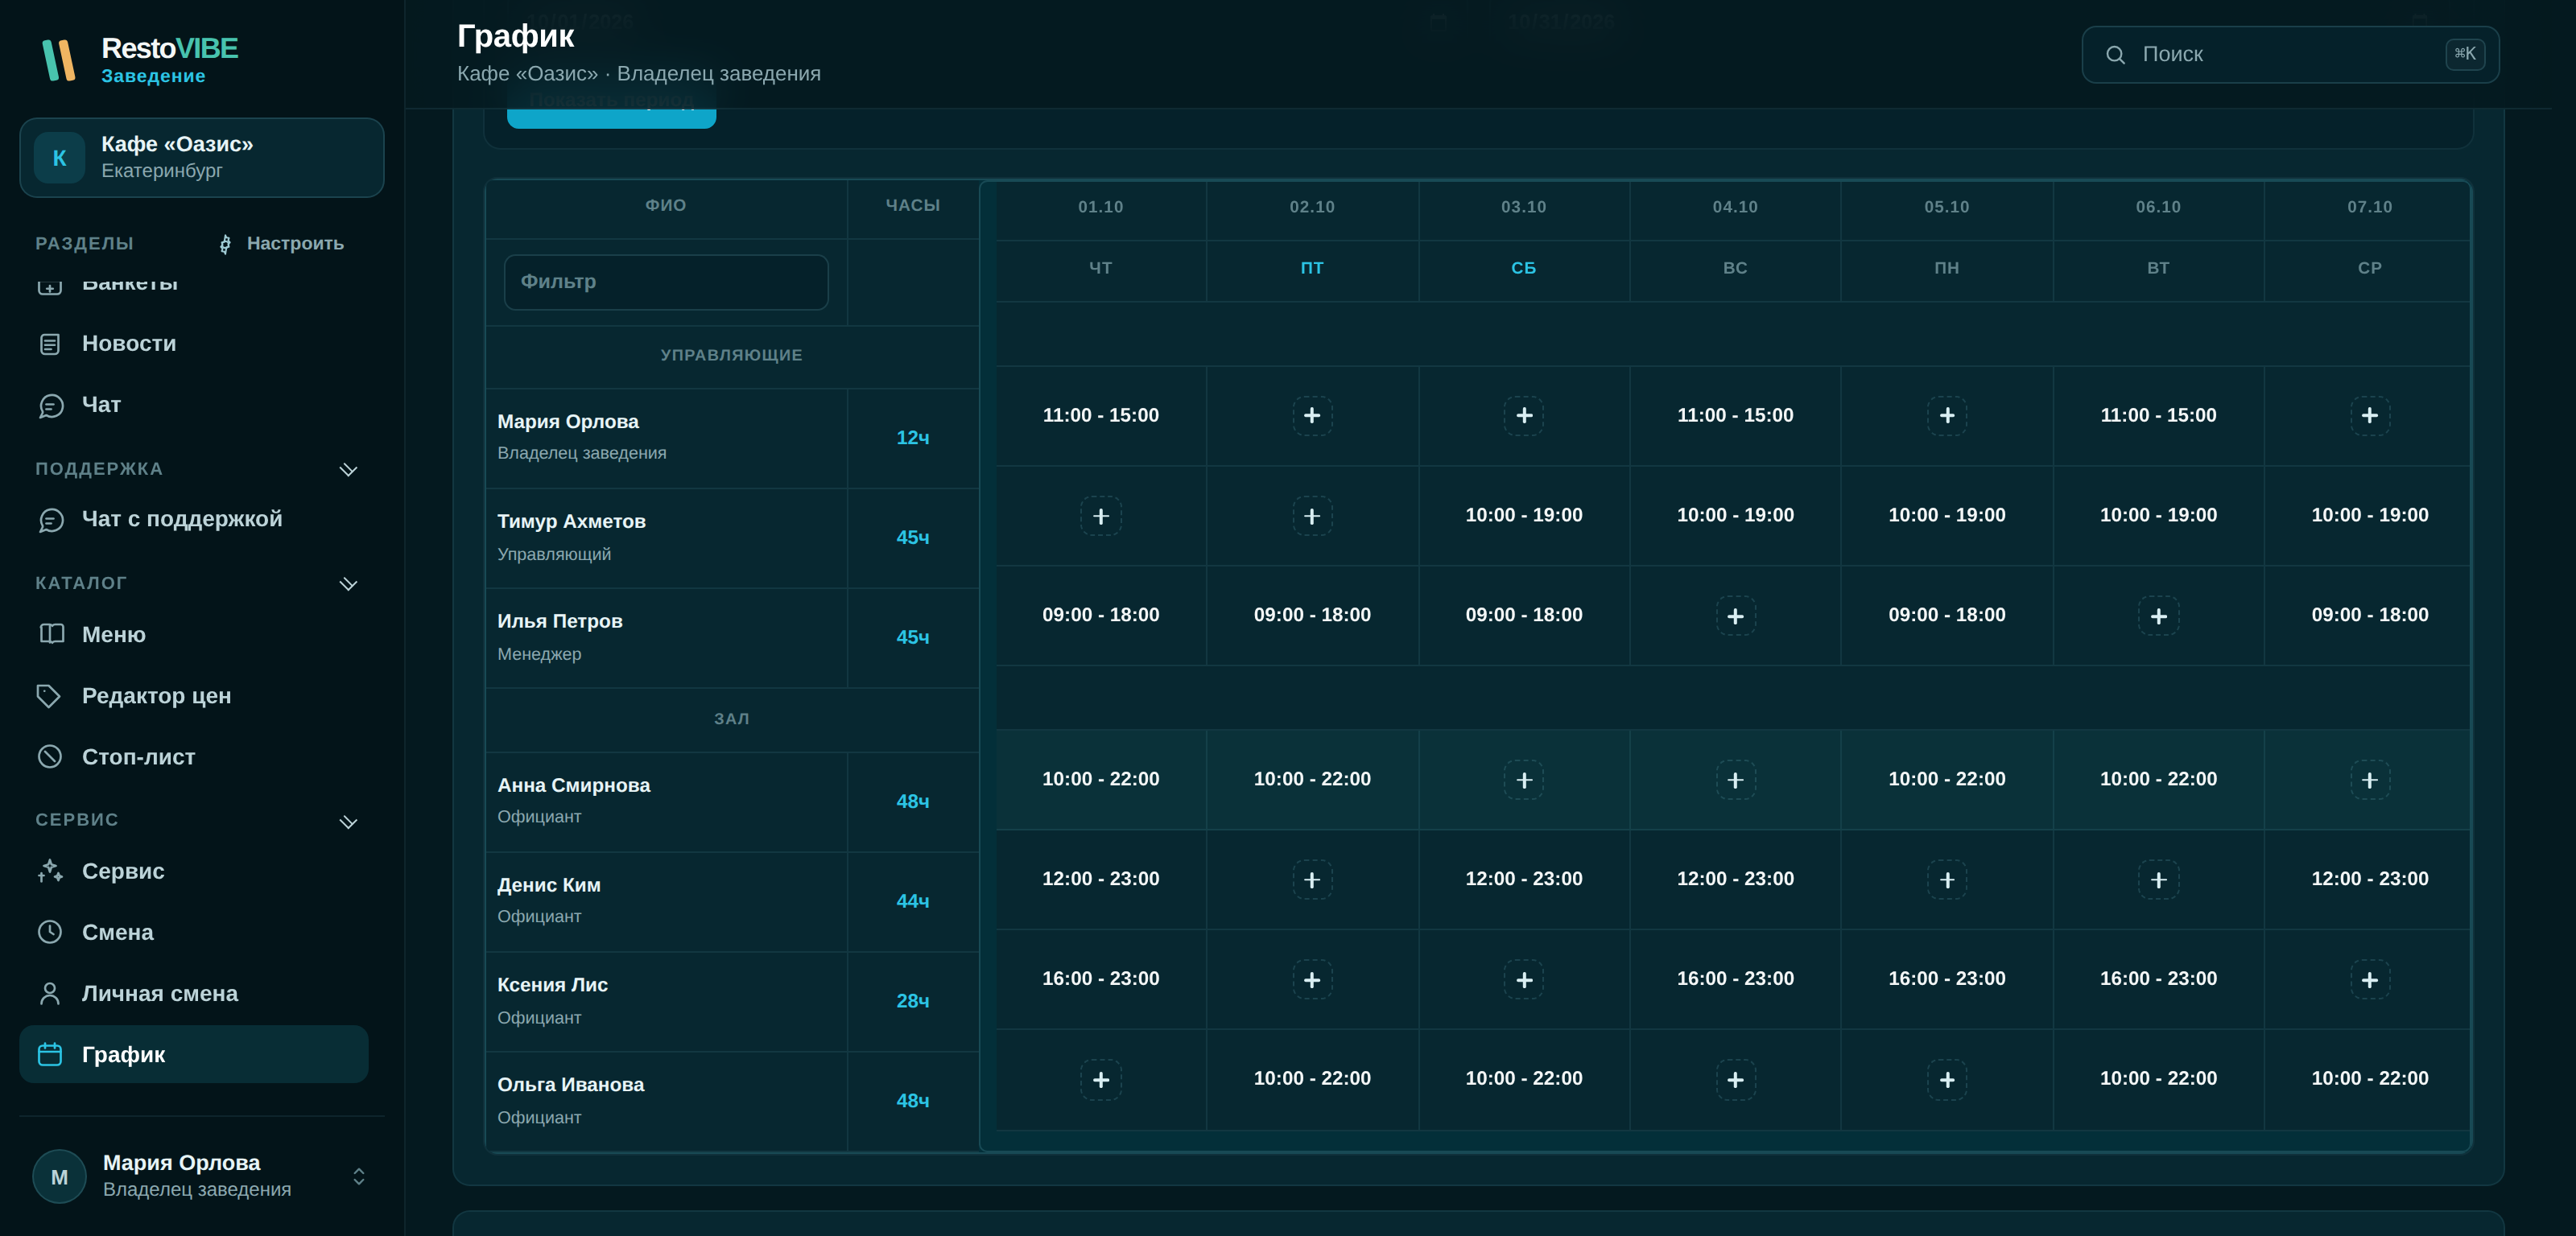Add shift for Денис Ким on 06.10
Viewport: 2576px width, 1236px height.
pos(2158,880)
